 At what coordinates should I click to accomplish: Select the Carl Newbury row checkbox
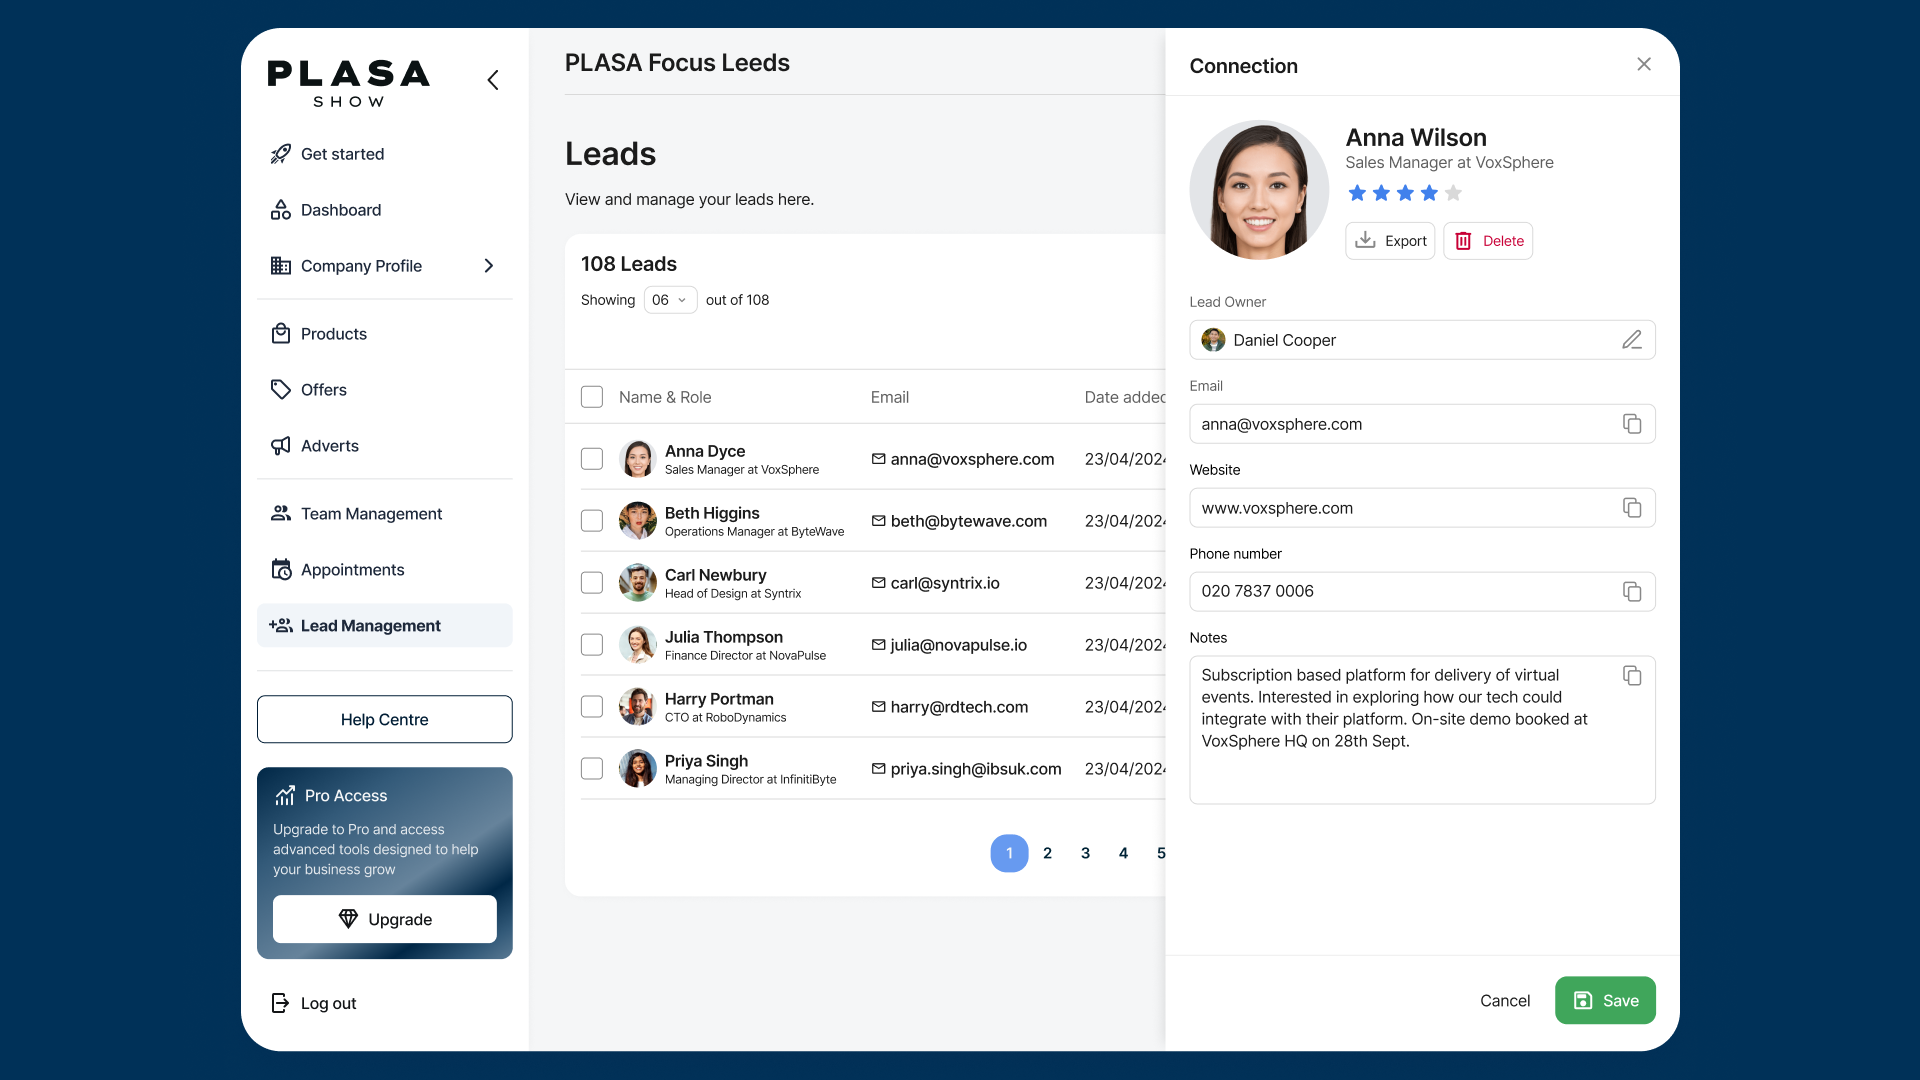[592, 583]
